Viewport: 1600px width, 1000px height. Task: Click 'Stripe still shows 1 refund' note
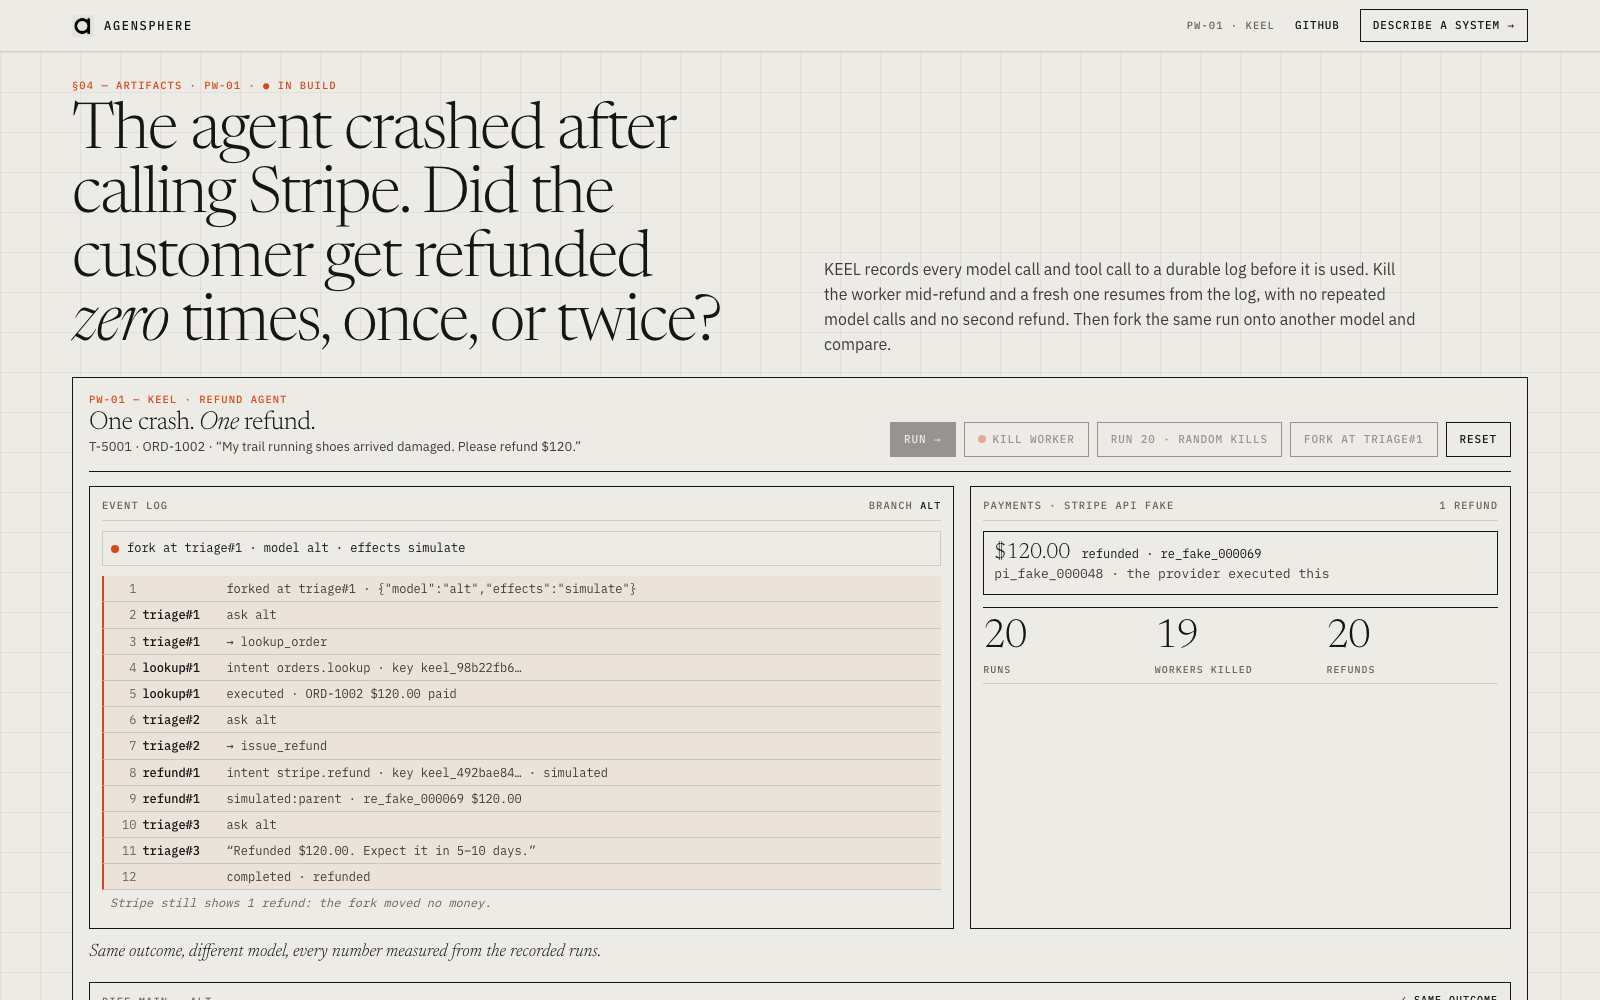[300, 903]
